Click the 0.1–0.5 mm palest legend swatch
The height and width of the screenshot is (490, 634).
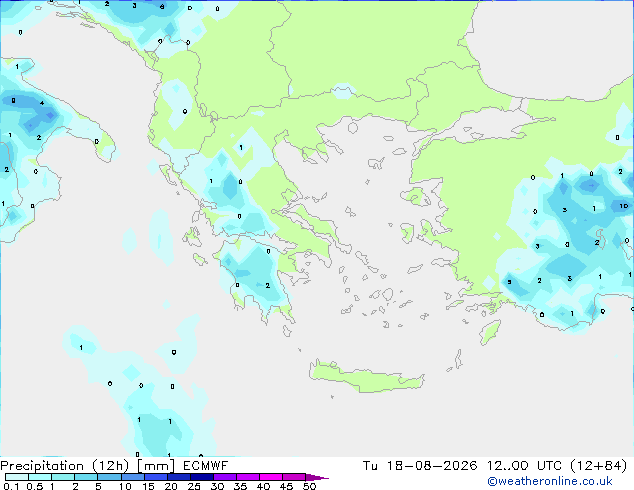(17, 477)
